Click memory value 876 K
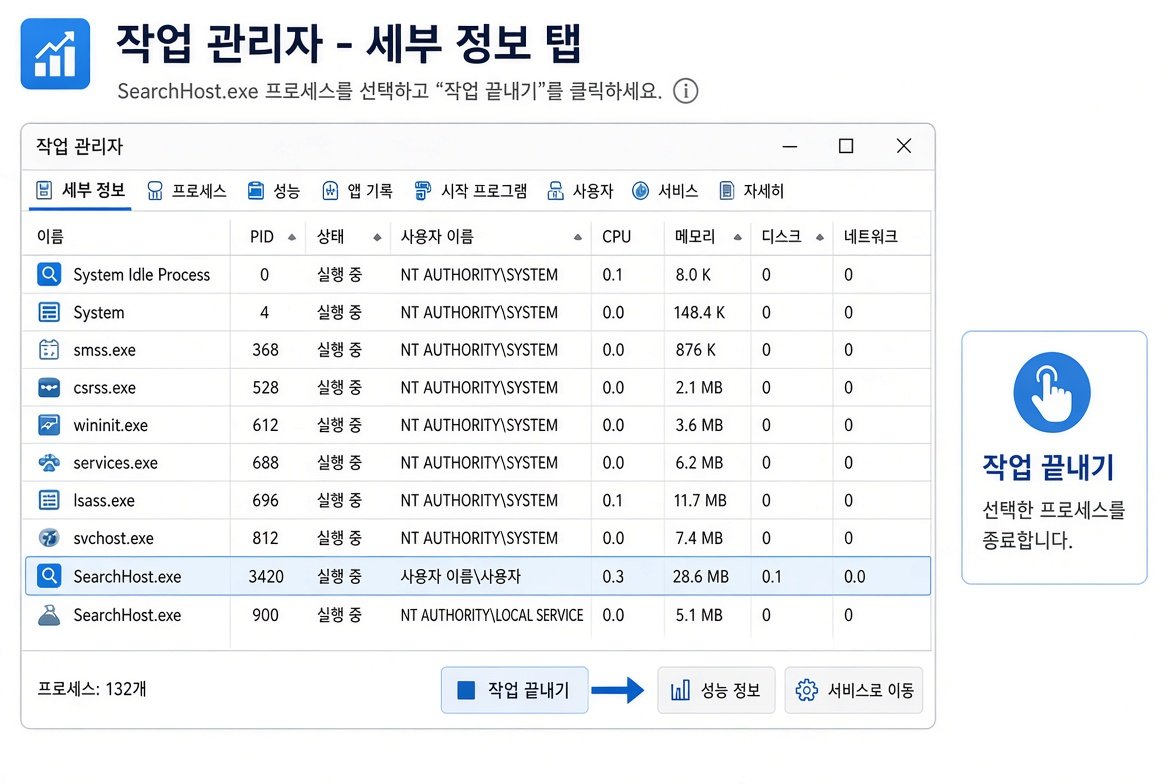The height and width of the screenshot is (784, 1168). 695,350
